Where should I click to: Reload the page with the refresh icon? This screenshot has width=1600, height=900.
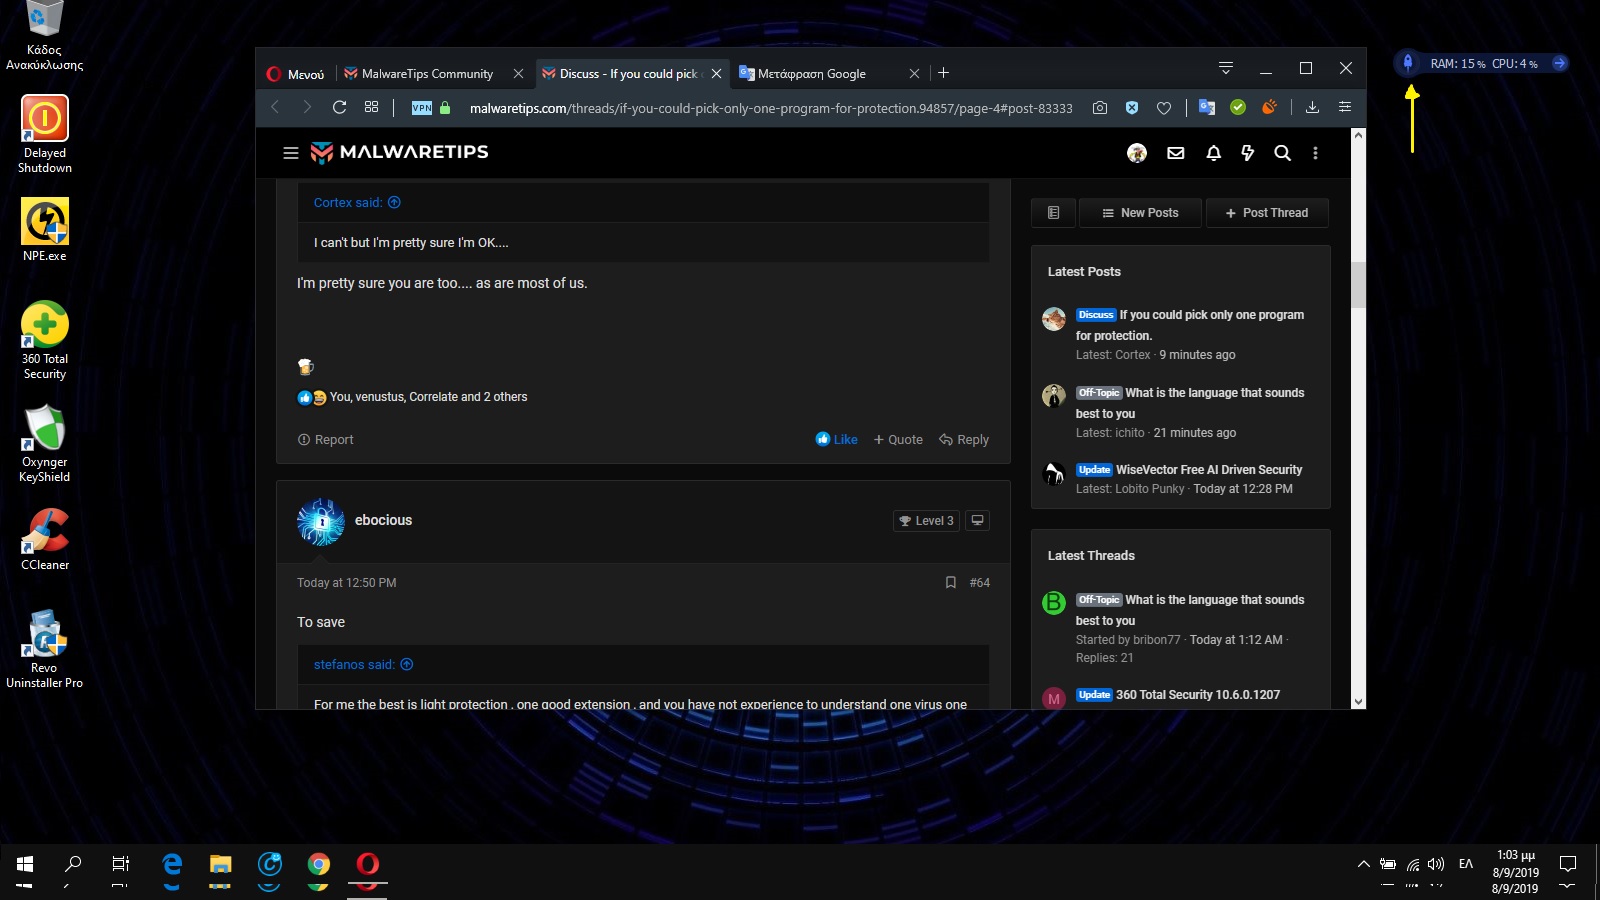pyautogui.click(x=339, y=107)
